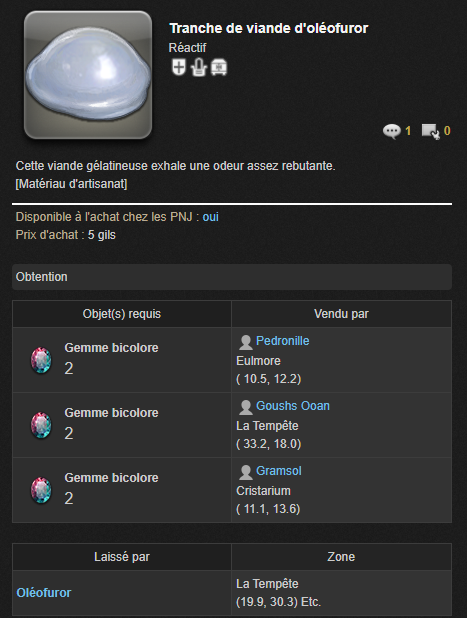Click the image gallery icon showing 0

coord(430,131)
